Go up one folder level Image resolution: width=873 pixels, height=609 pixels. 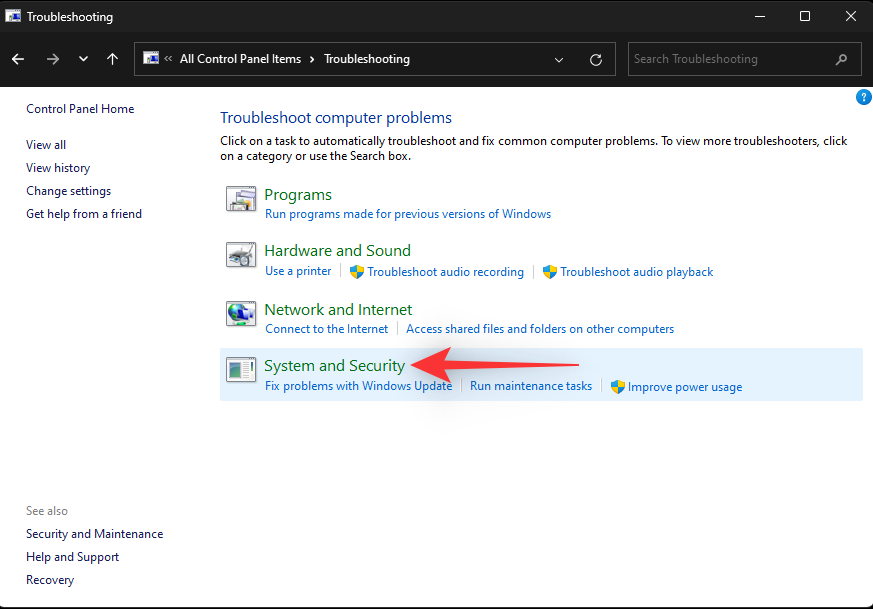coord(112,59)
